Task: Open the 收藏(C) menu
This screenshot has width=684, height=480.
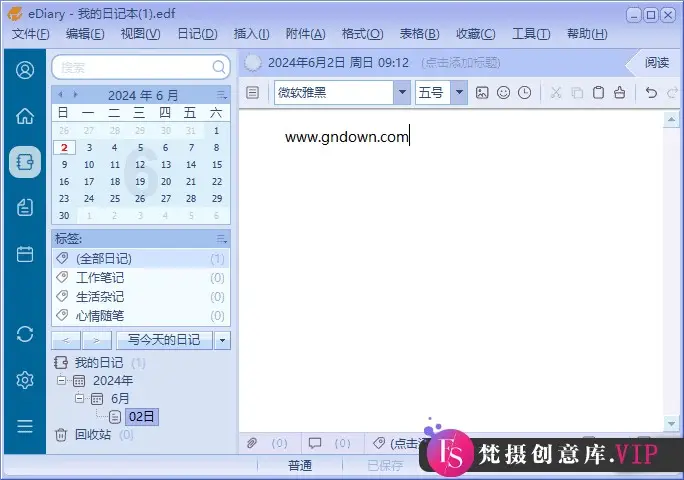Action: [x=475, y=34]
